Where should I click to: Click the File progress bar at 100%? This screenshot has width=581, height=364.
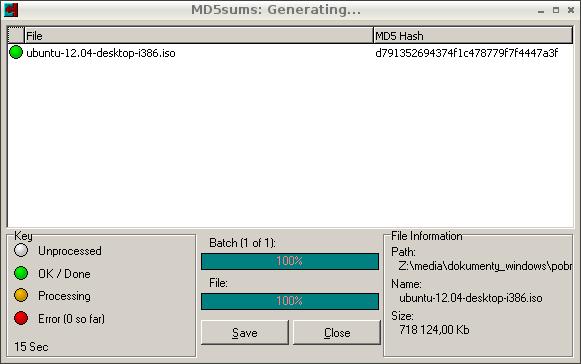(290, 301)
